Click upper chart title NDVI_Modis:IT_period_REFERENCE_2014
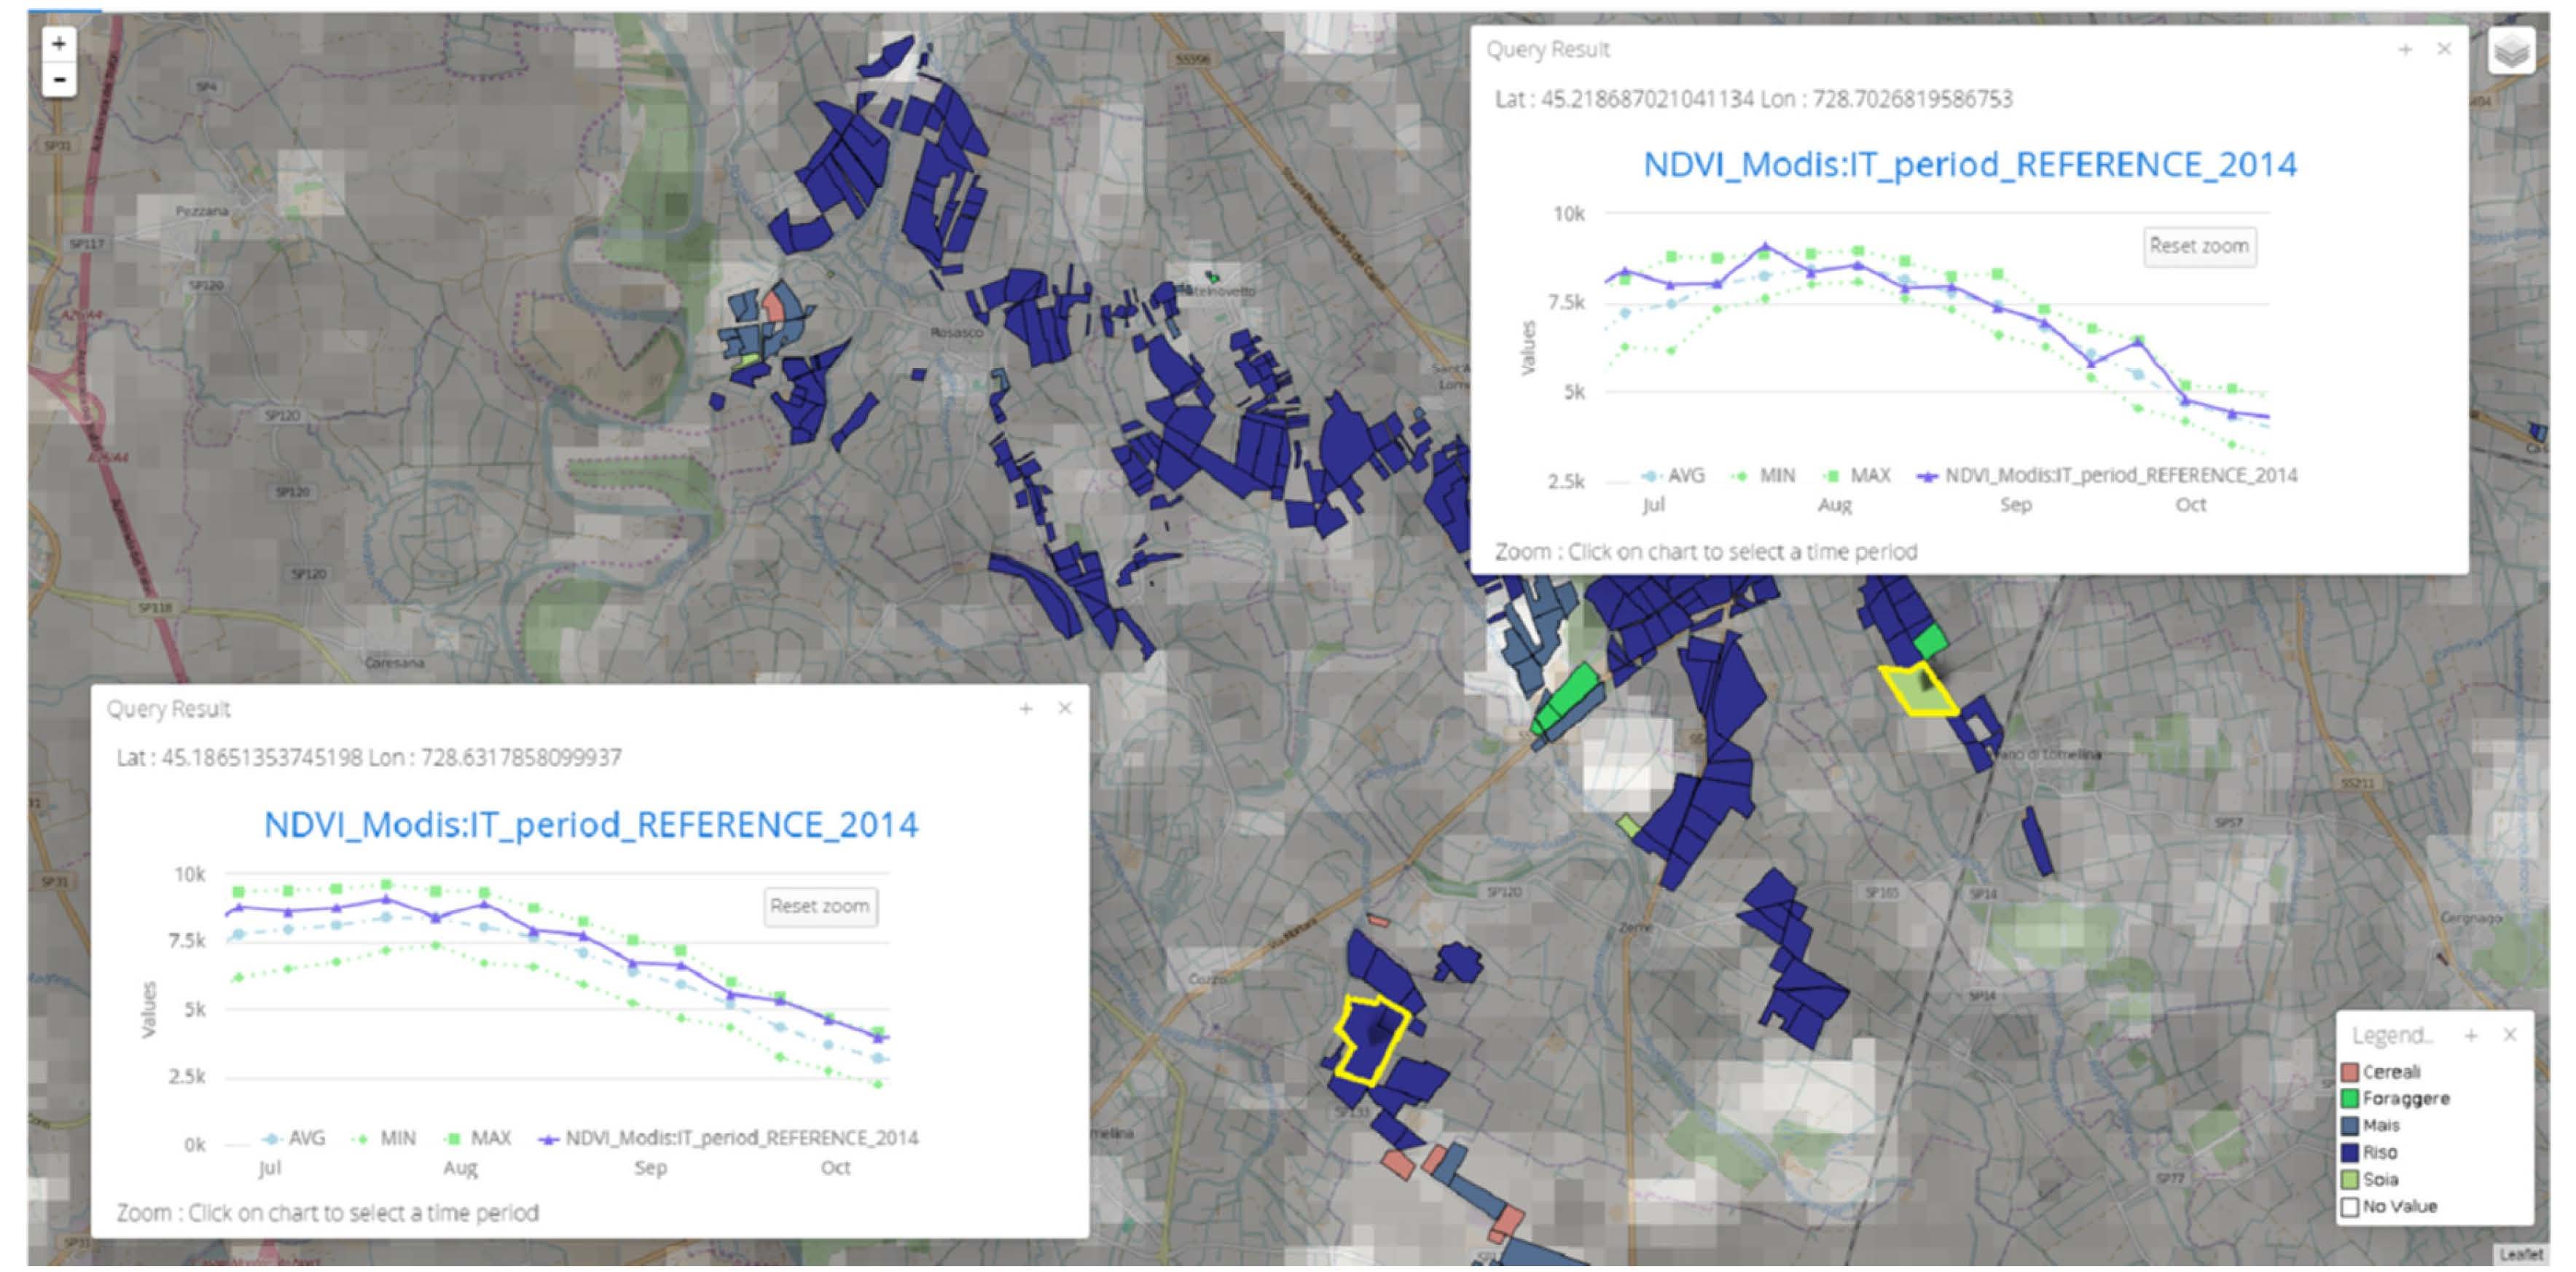 coord(1970,164)
